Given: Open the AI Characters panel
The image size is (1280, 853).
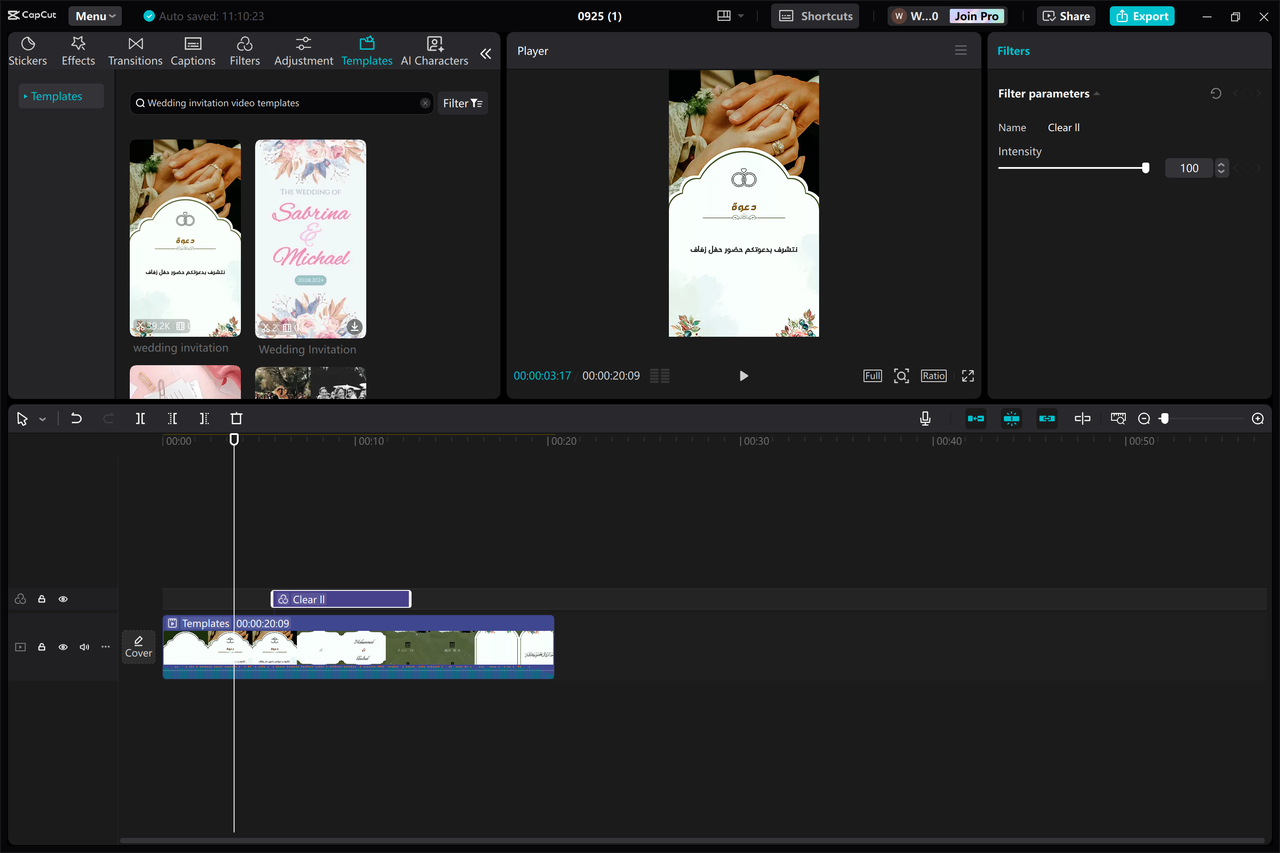Looking at the screenshot, I should click(433, 49).
